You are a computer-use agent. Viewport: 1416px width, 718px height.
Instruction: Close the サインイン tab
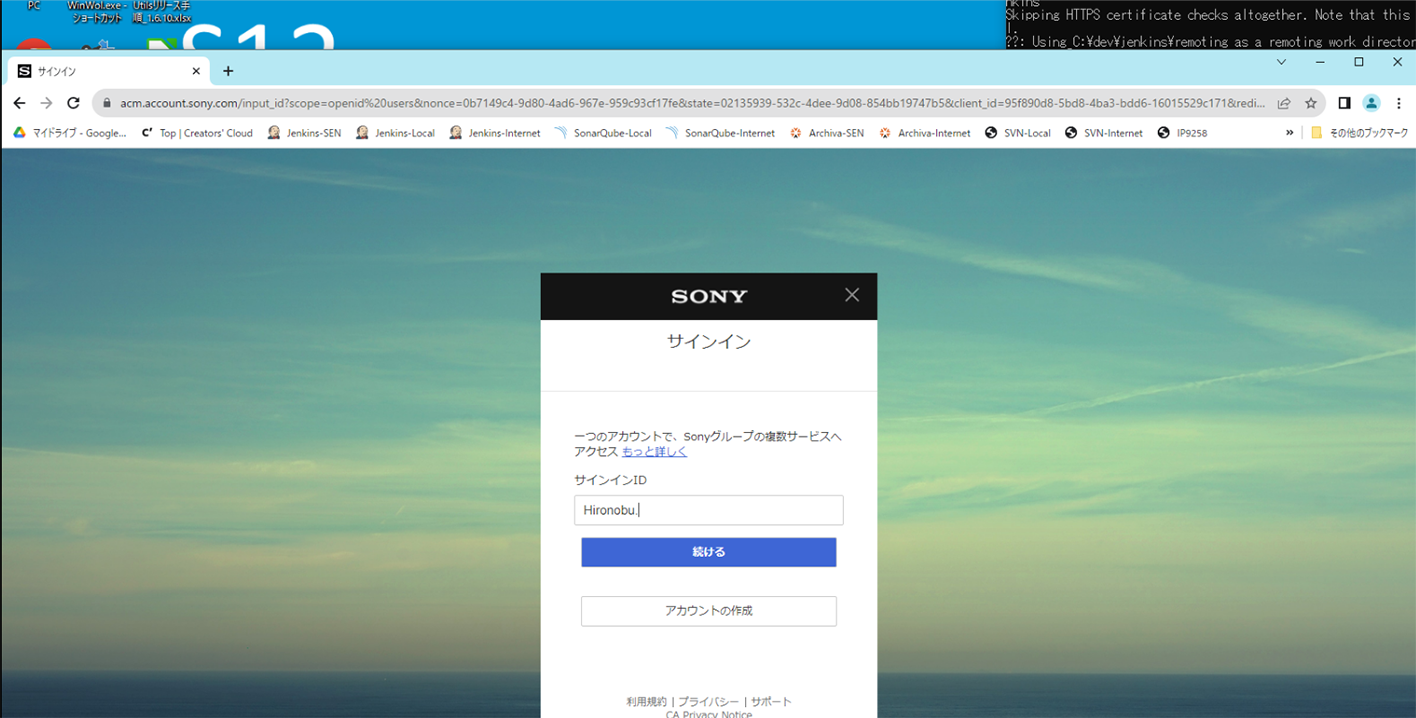tap(196, 71)
